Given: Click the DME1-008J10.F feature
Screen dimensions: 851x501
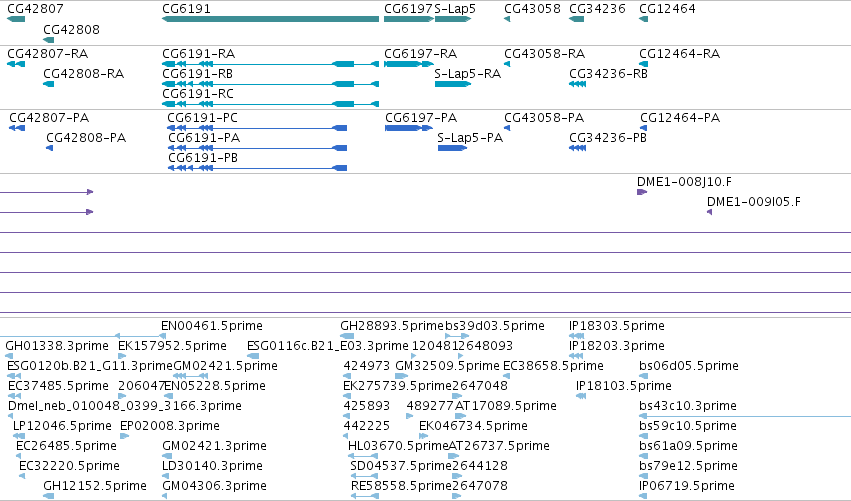Looking at the screenshot, I should click(642, 192).
